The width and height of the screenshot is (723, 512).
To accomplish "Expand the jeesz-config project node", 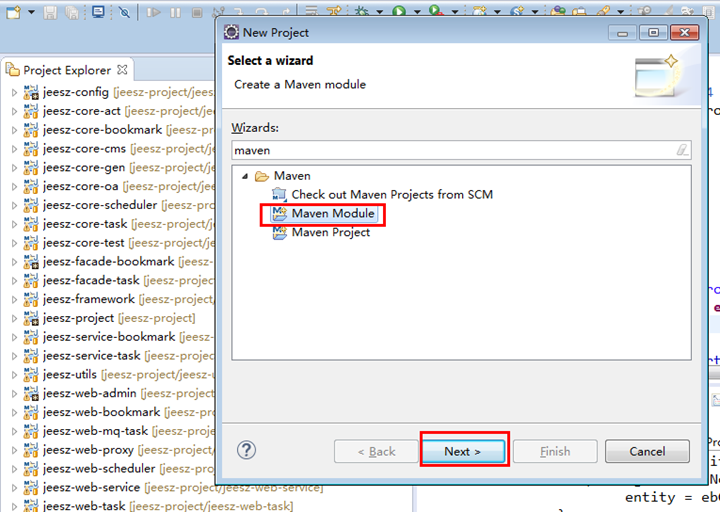I will click(14, 93).
